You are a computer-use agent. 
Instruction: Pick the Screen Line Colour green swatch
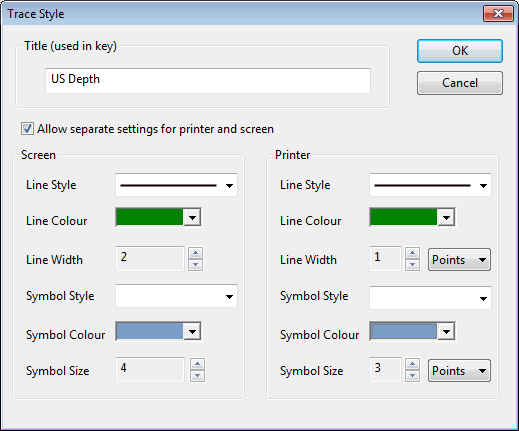coord(150,217)
